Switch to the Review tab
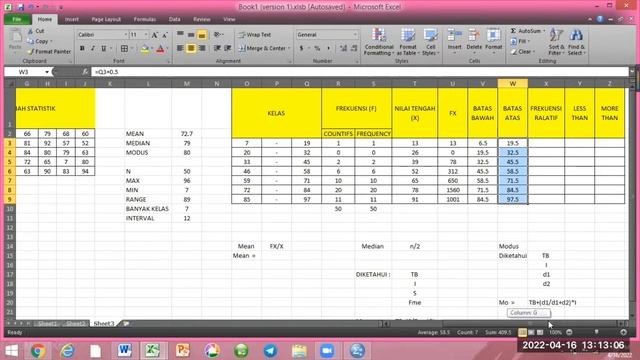This screenshot has height=360, width=640. point(202,19)
